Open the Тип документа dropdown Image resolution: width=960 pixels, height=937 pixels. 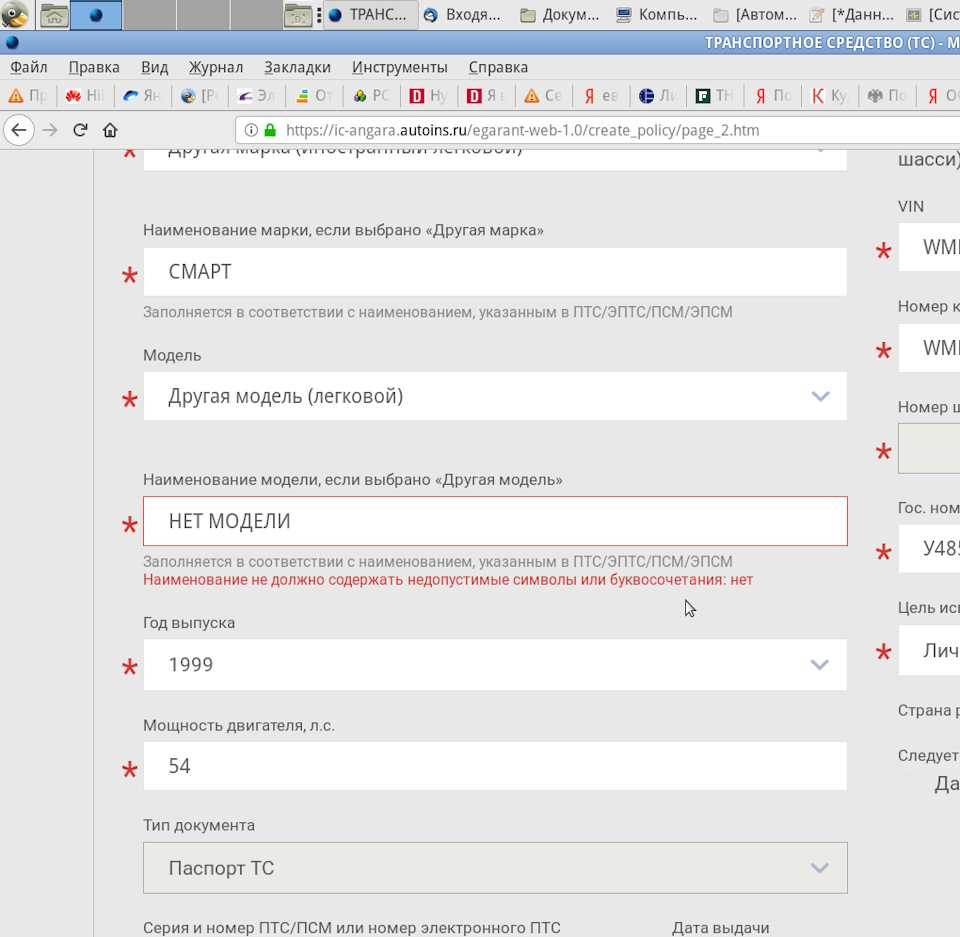[x=495, y=868]
